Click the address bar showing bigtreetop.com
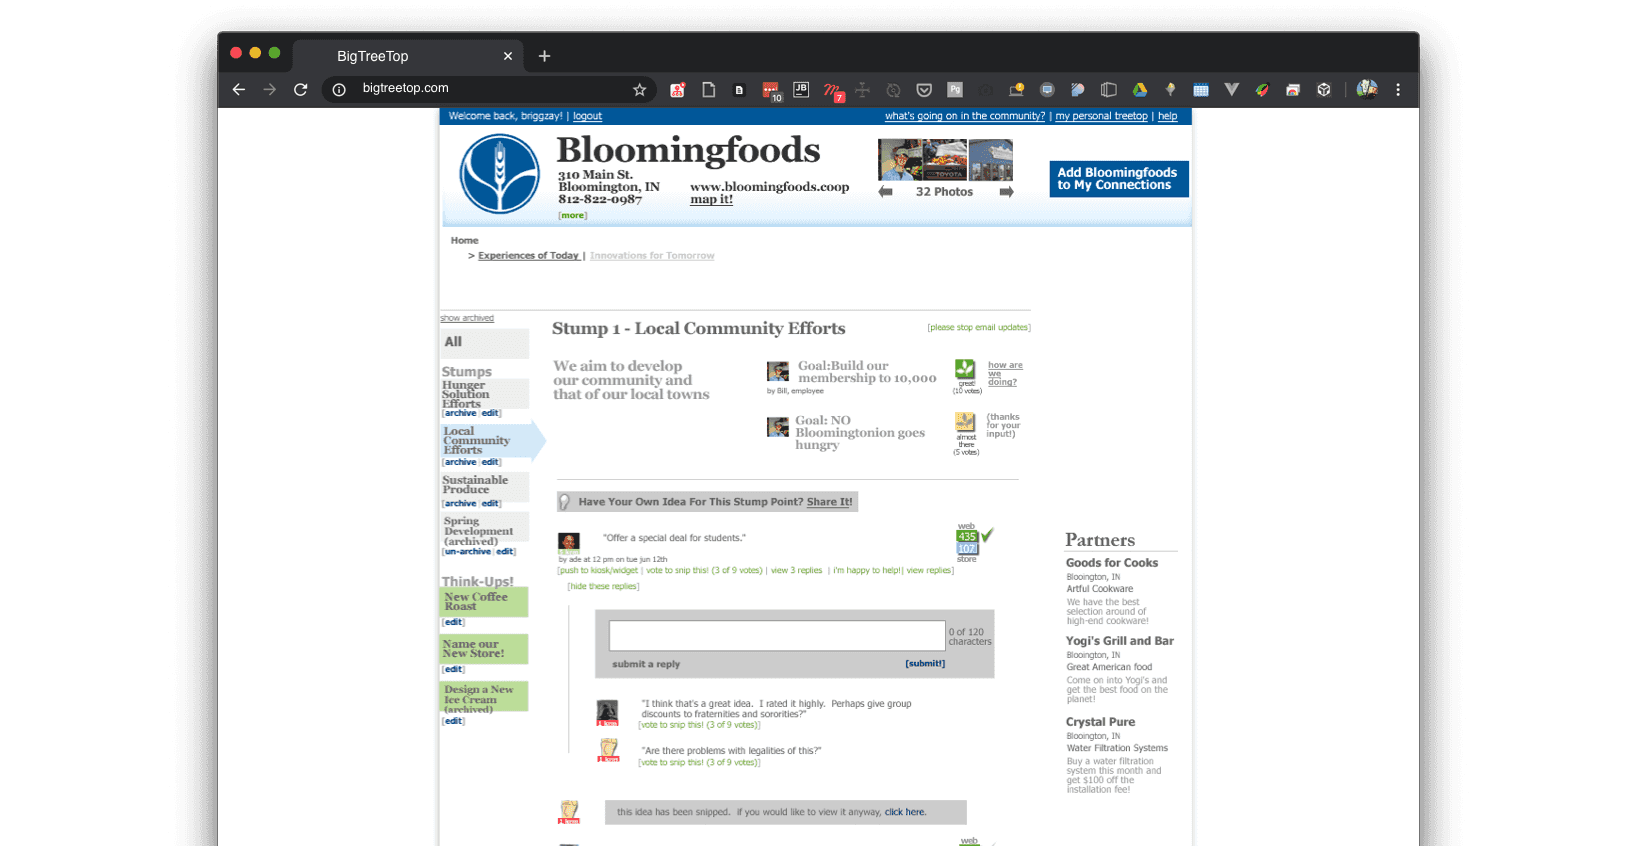Image resolution: width=1636 pixels, height=846 pixels. click(x=490, y=89)
